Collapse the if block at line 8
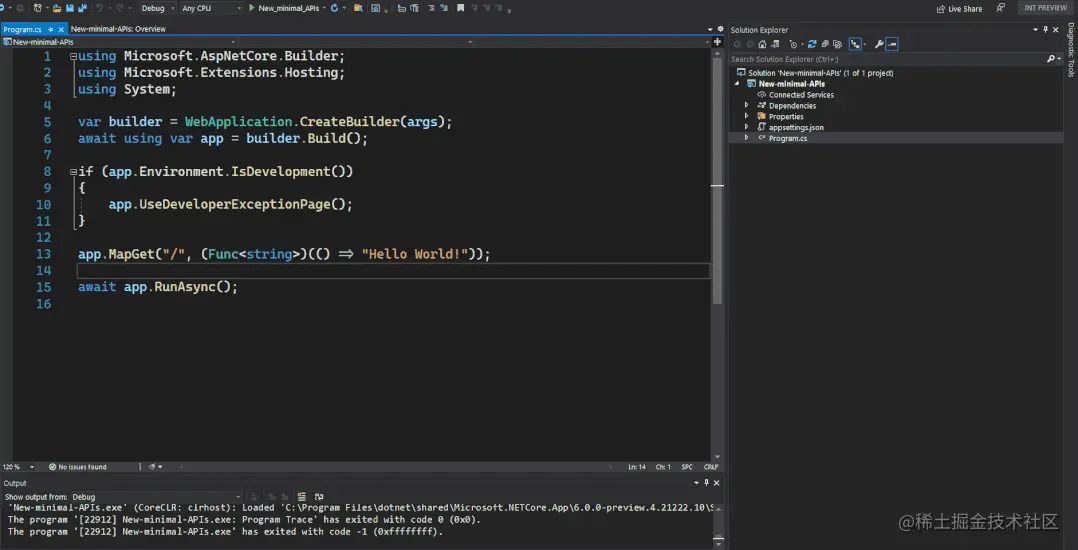Viewport: 1078px width, 550px height. click(x=73, y=172)
